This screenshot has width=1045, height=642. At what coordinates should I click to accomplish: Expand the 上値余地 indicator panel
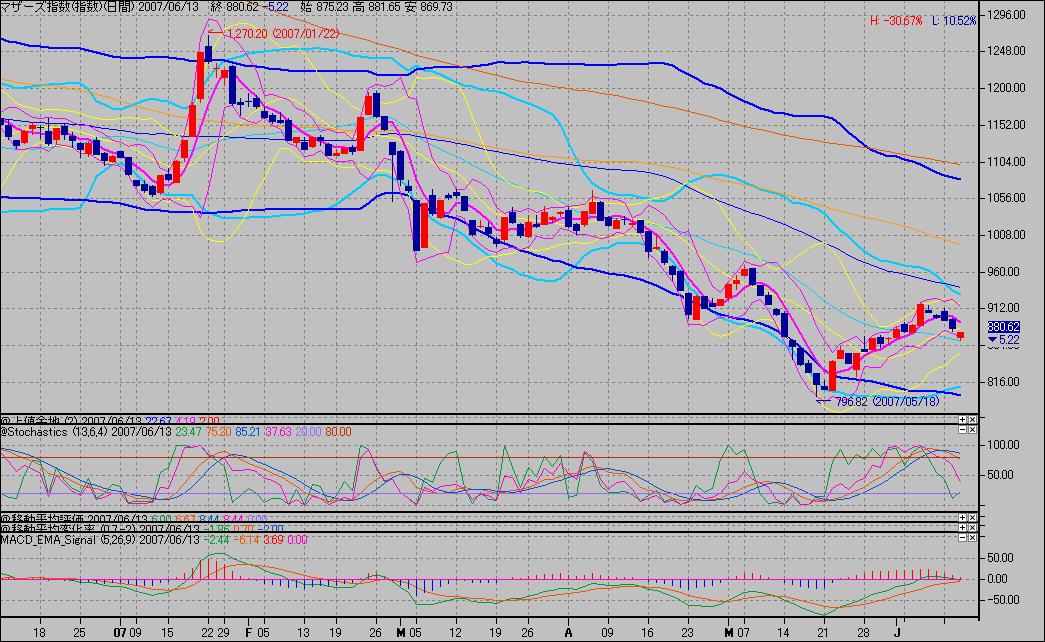[963, 418]
